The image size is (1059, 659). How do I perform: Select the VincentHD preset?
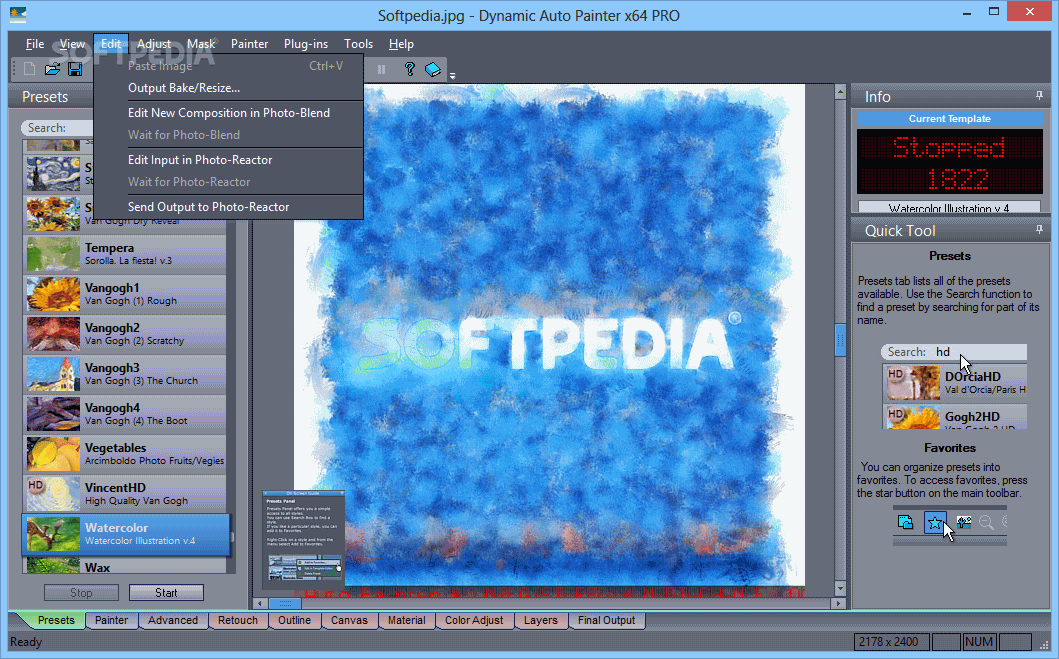pos(126,493)
